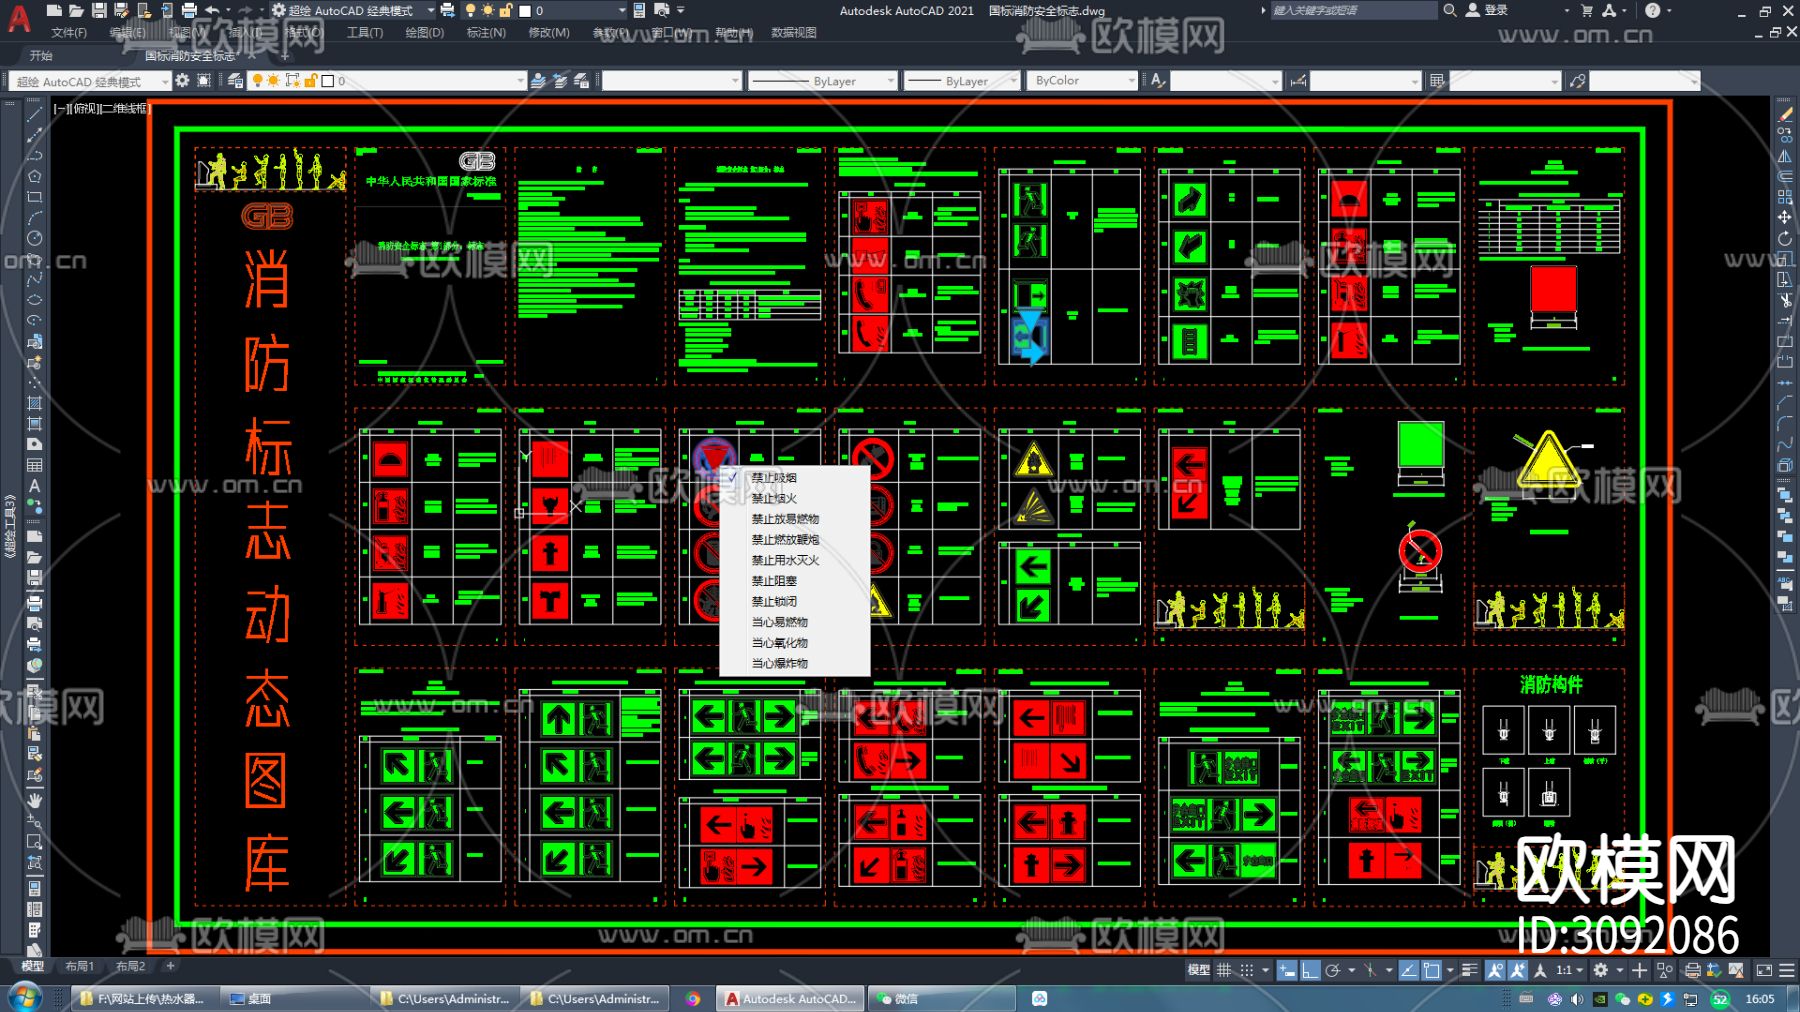Toggle the grid display in status bar
The width and height of the screenshot is (1800, 1012).
point(1224,970)
